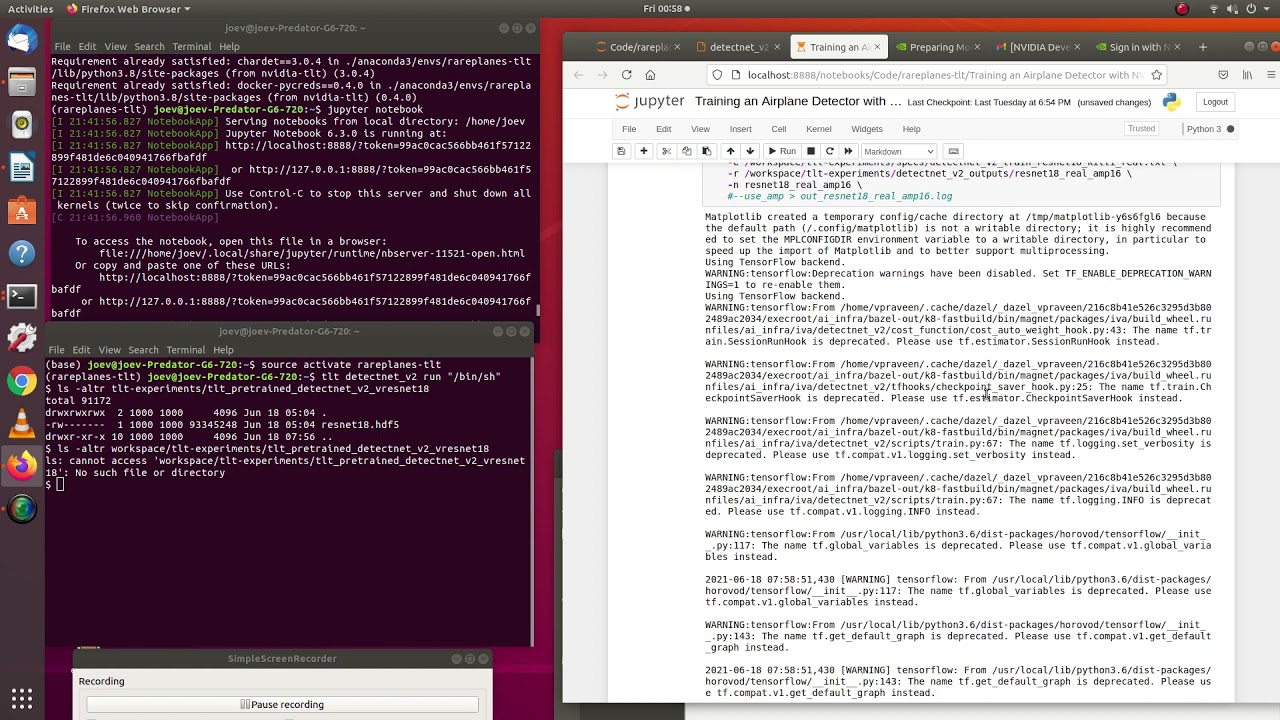Click the Firefox icon in the dock
This screenshot has height=720, width=1280.
click(22, 466)
